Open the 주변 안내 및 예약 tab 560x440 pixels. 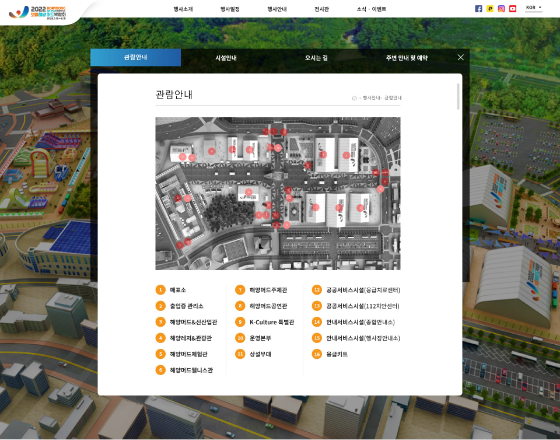(x=406, y=58)
